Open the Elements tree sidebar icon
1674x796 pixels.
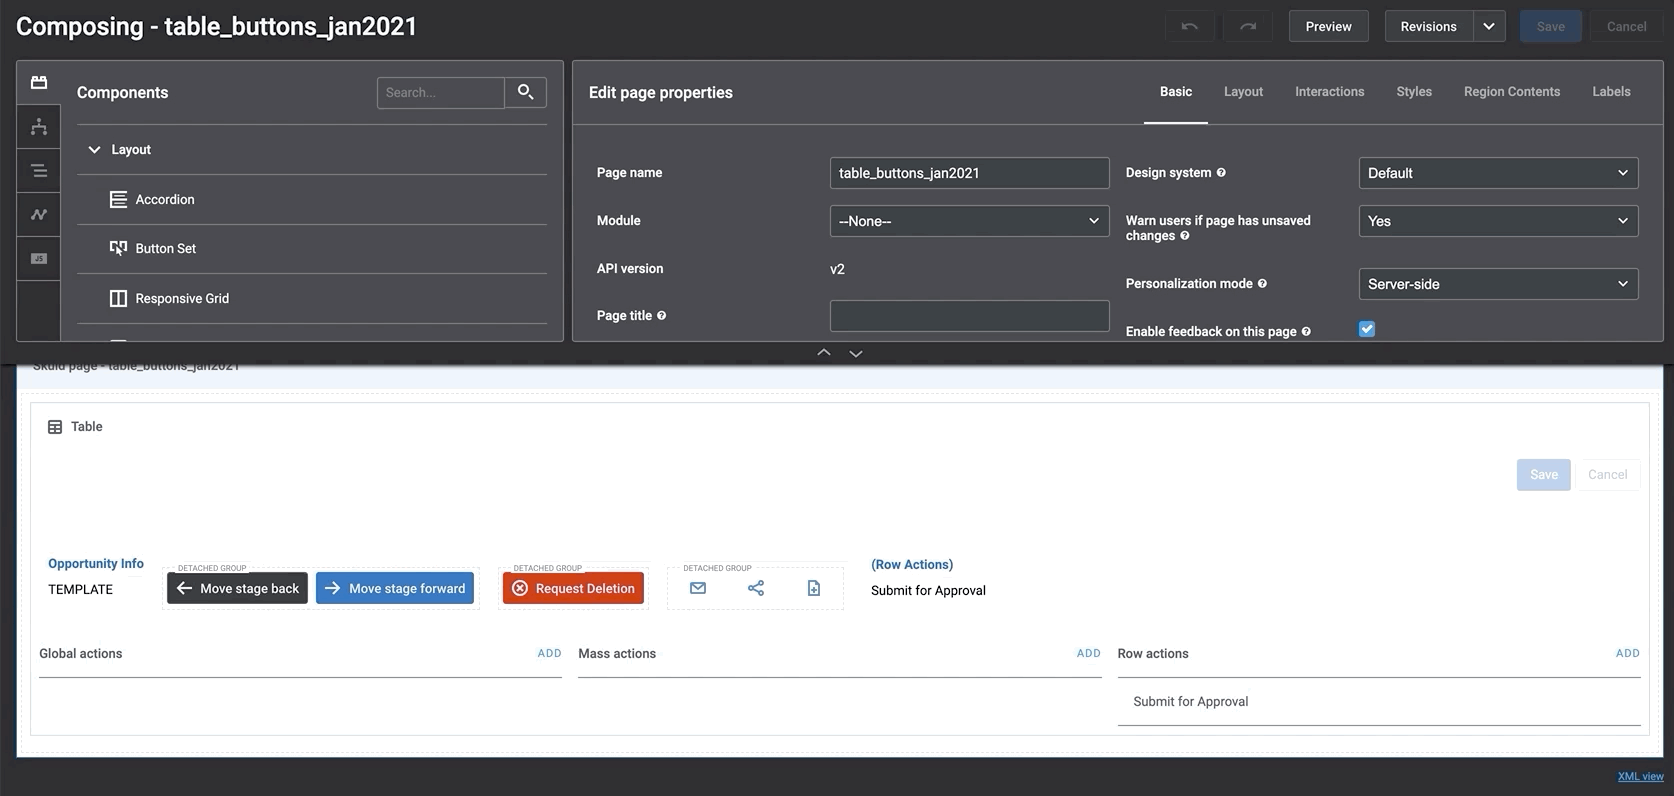pyautogui.click(x=39, y=127)
